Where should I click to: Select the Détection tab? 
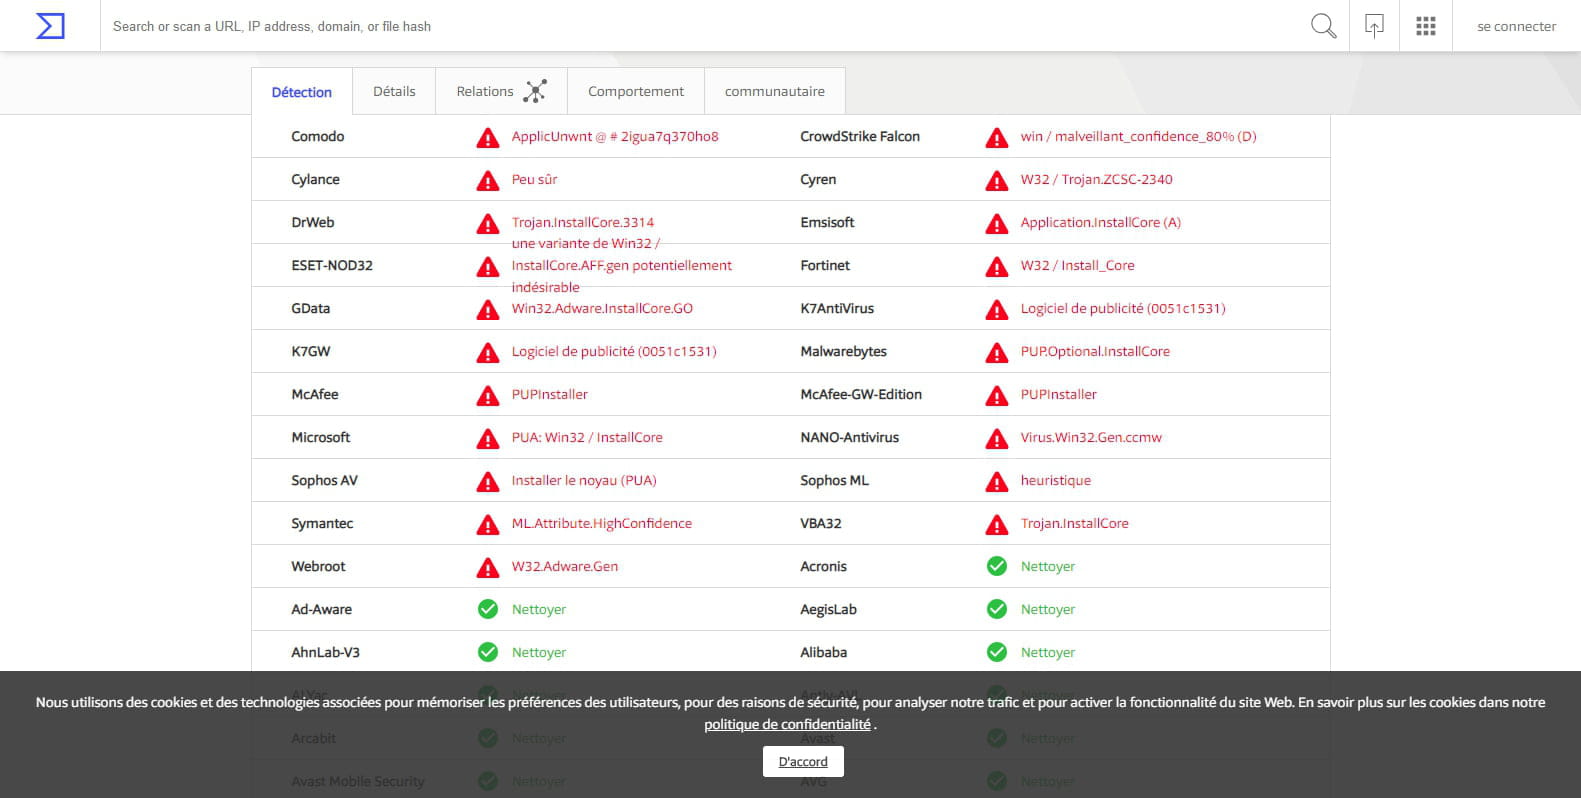point(301,92)
